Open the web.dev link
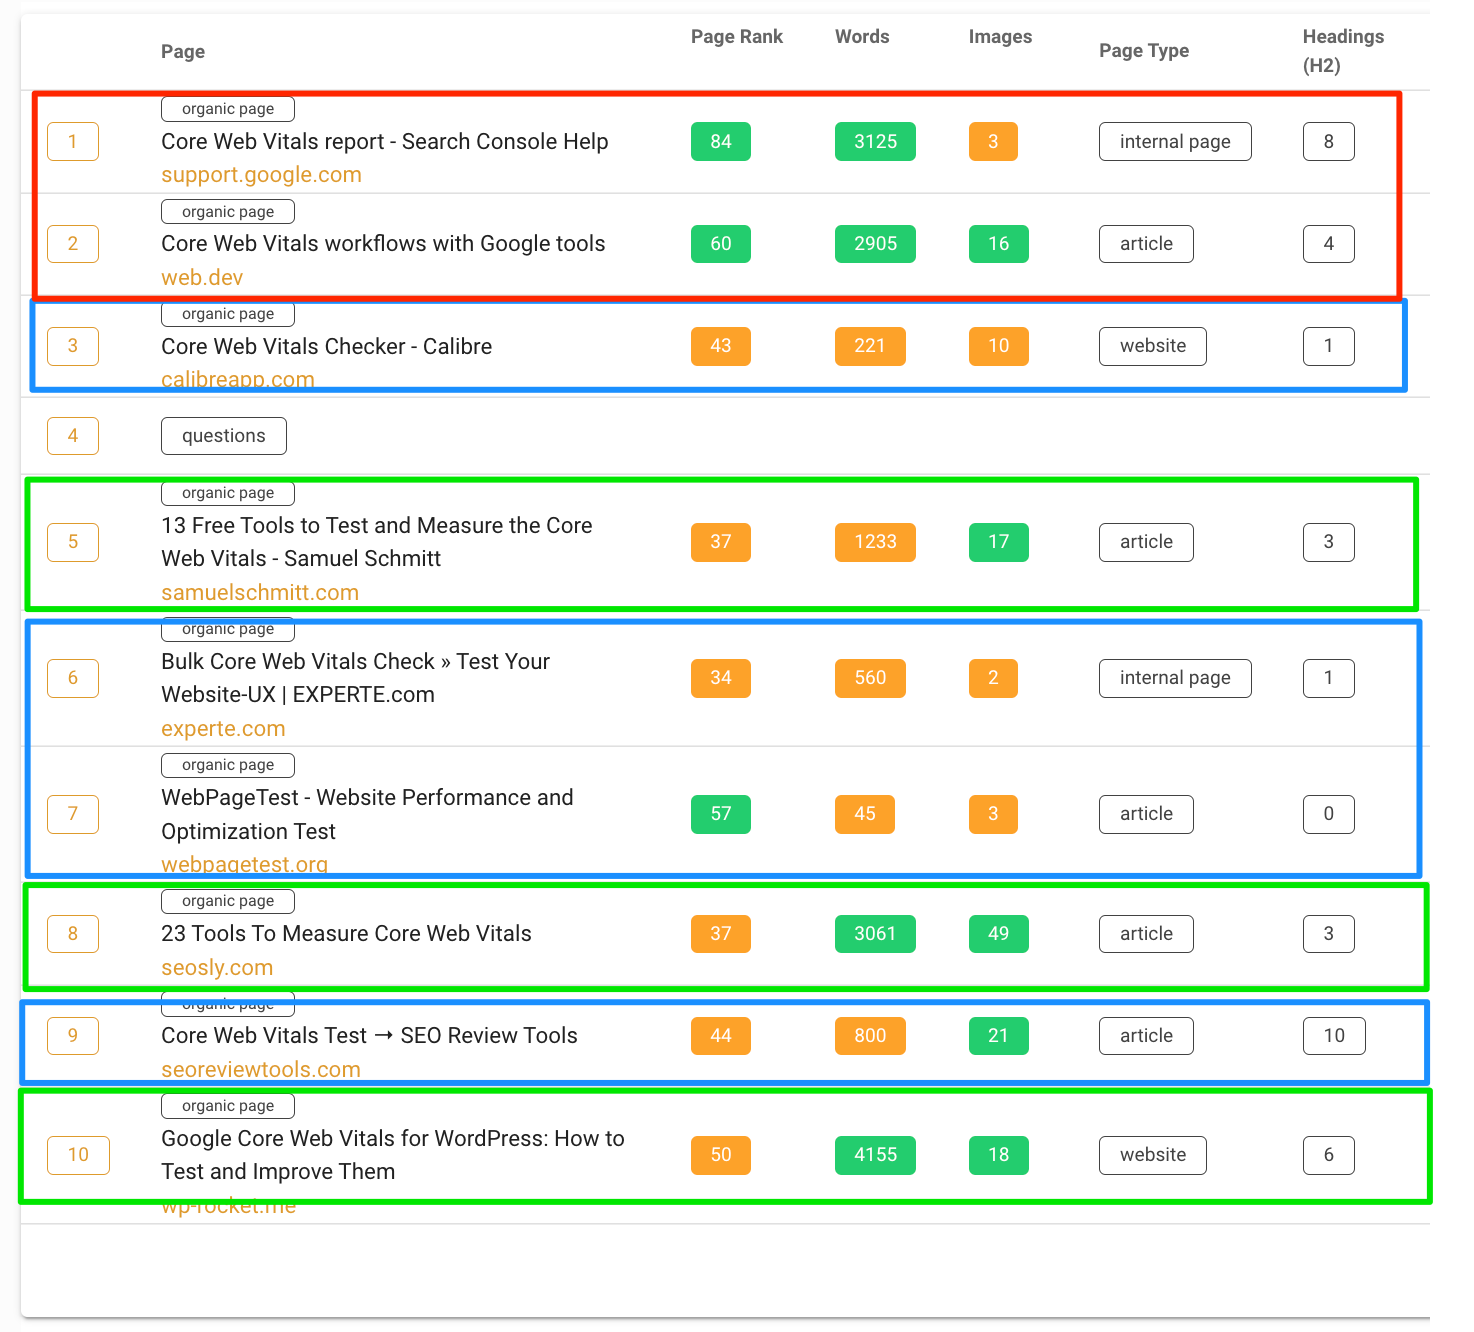 (x=202, y=278)
